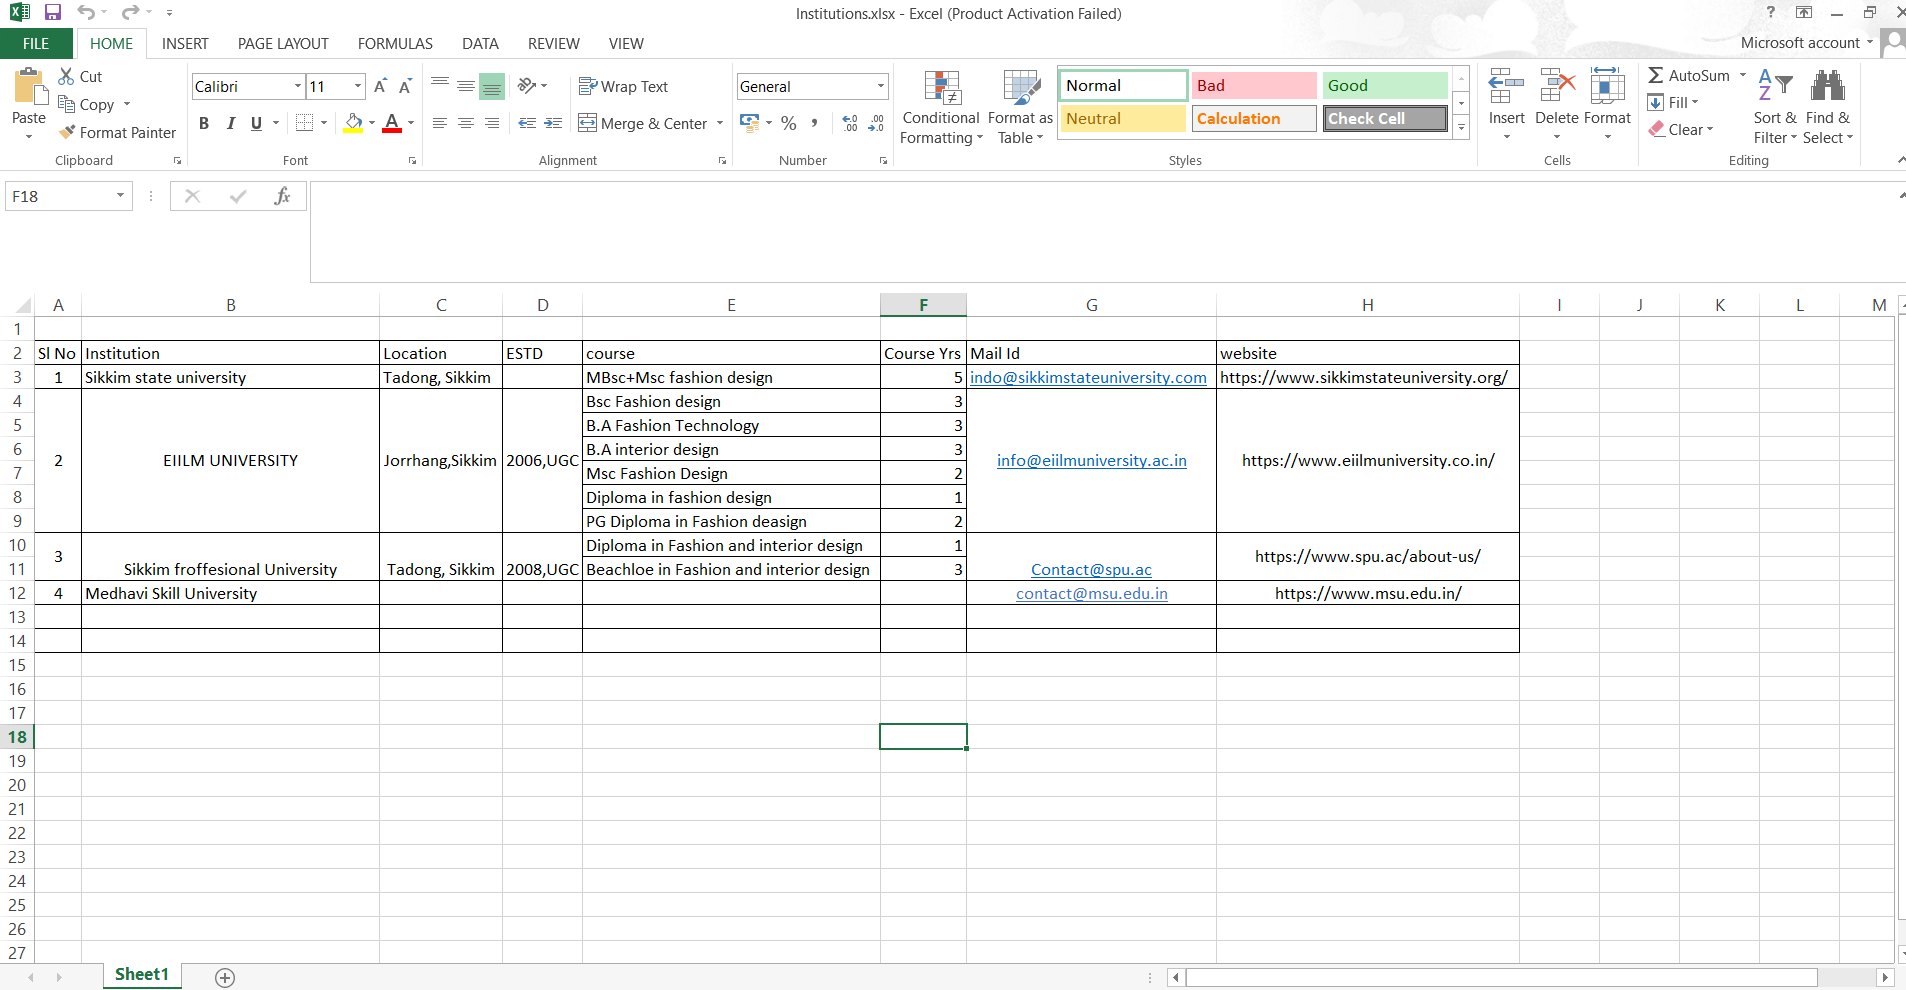This screenshot has width=1906, height=990.
Task: Increase font size with the large A icon
Action: [x=380, y=86]
